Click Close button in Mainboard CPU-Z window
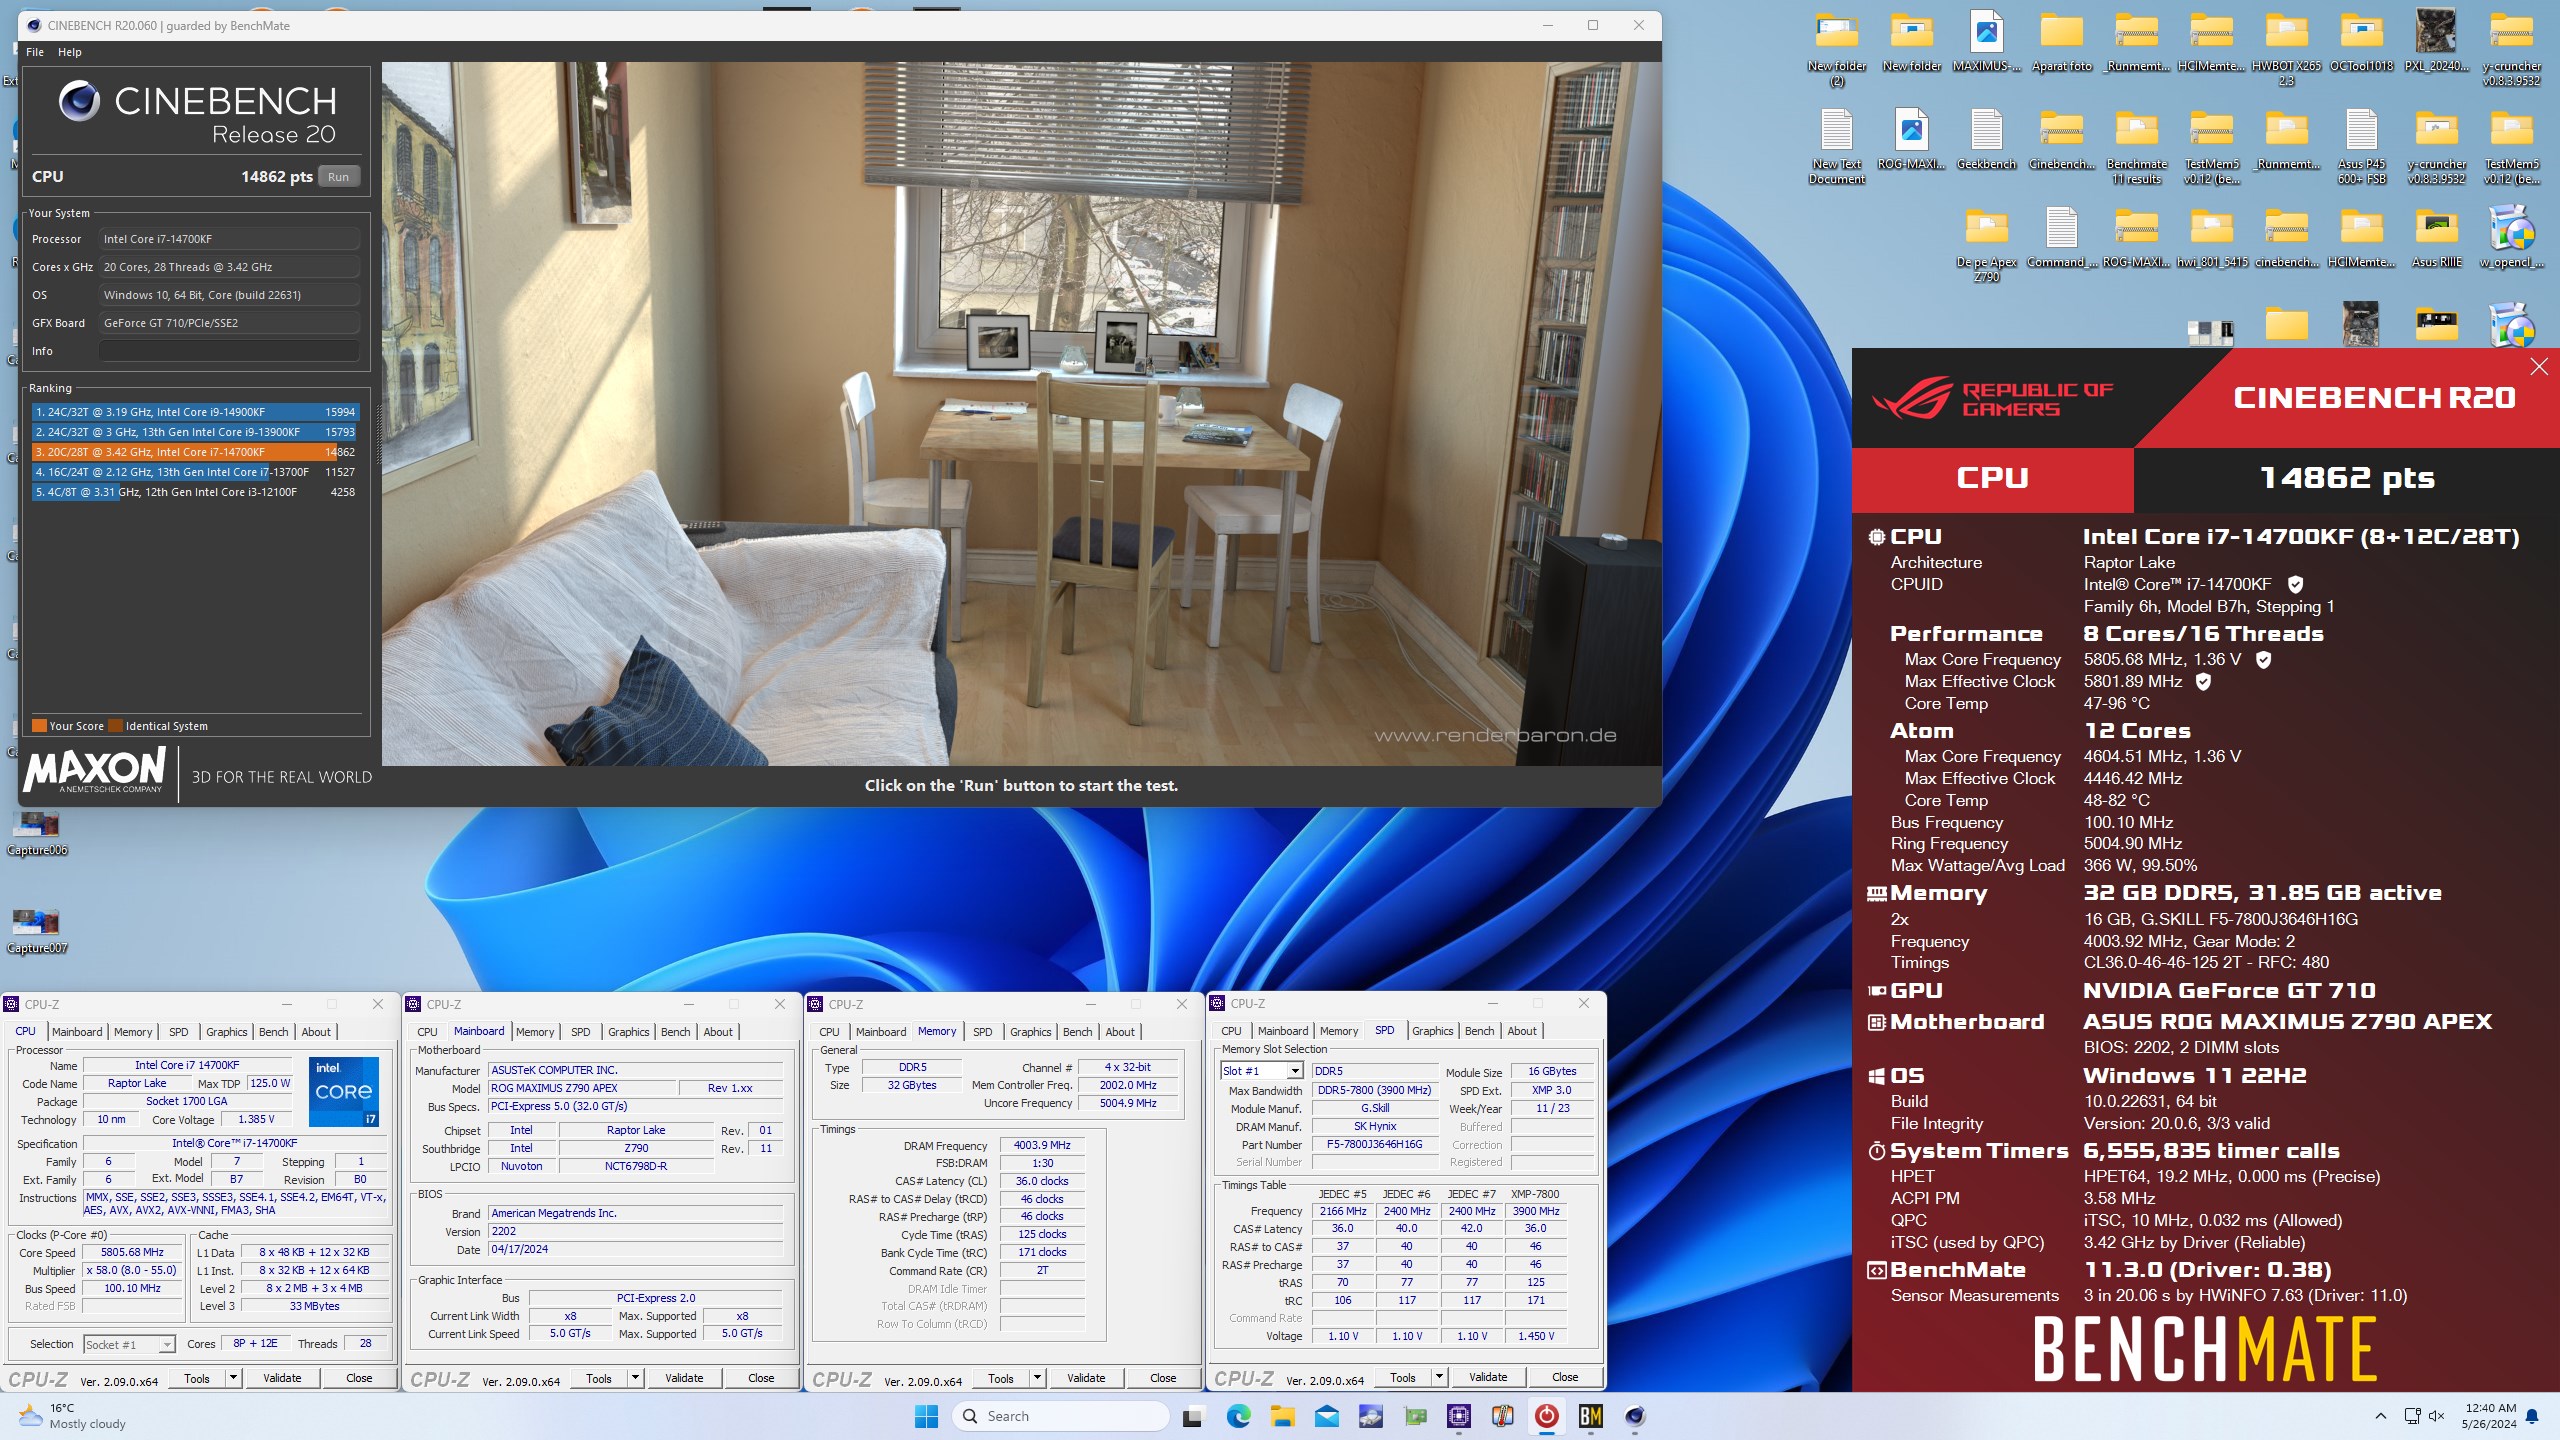This screenshot has height=1440, width=2560. click(761, 1378)
